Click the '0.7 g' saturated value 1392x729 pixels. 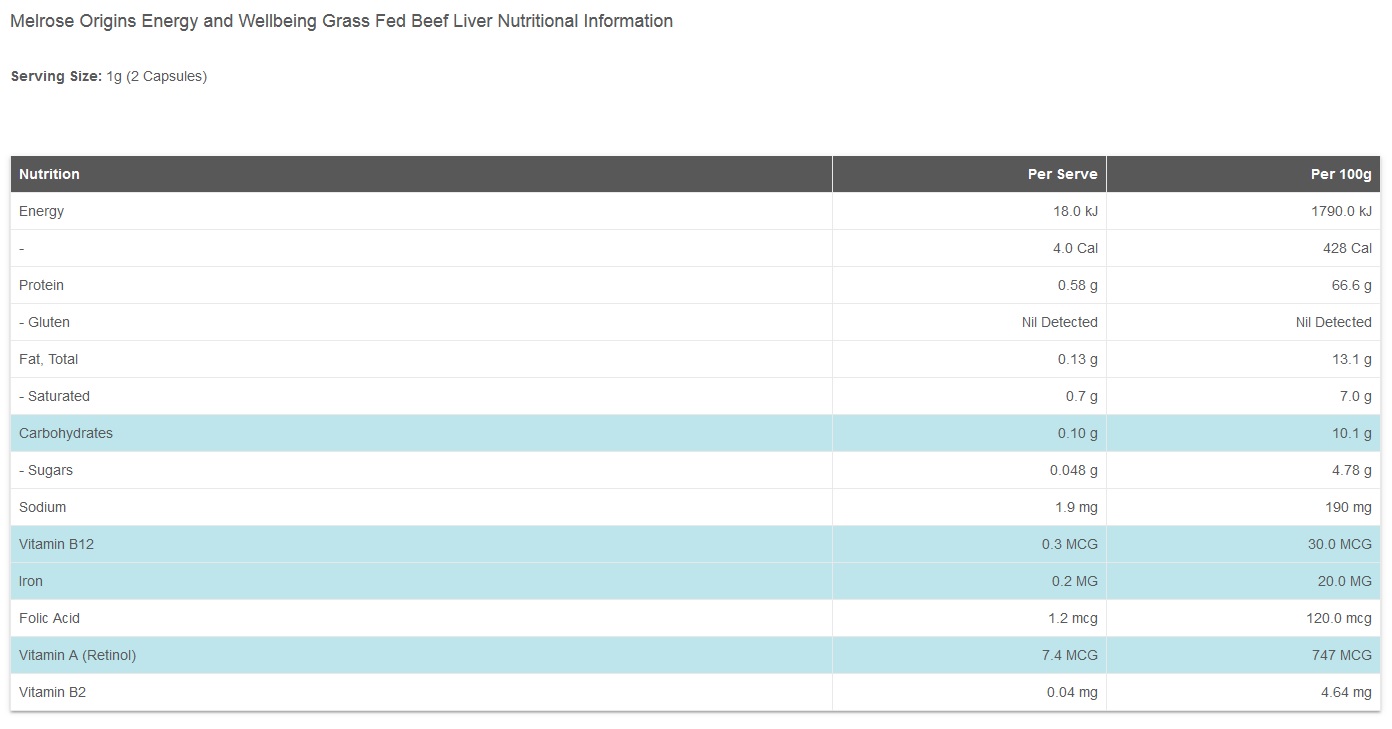(x=1081, y=396)
